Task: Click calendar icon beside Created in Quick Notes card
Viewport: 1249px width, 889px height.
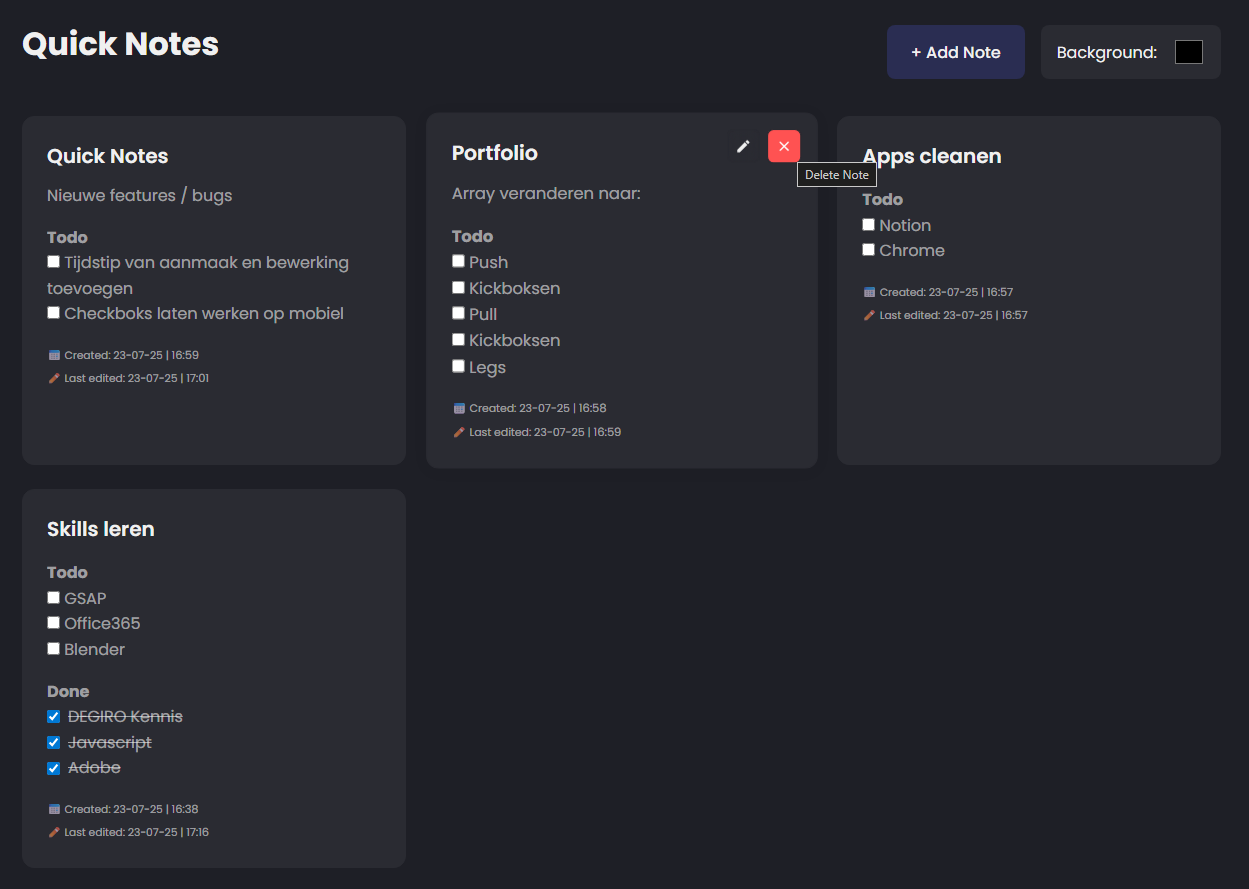Action: [54, 355]
